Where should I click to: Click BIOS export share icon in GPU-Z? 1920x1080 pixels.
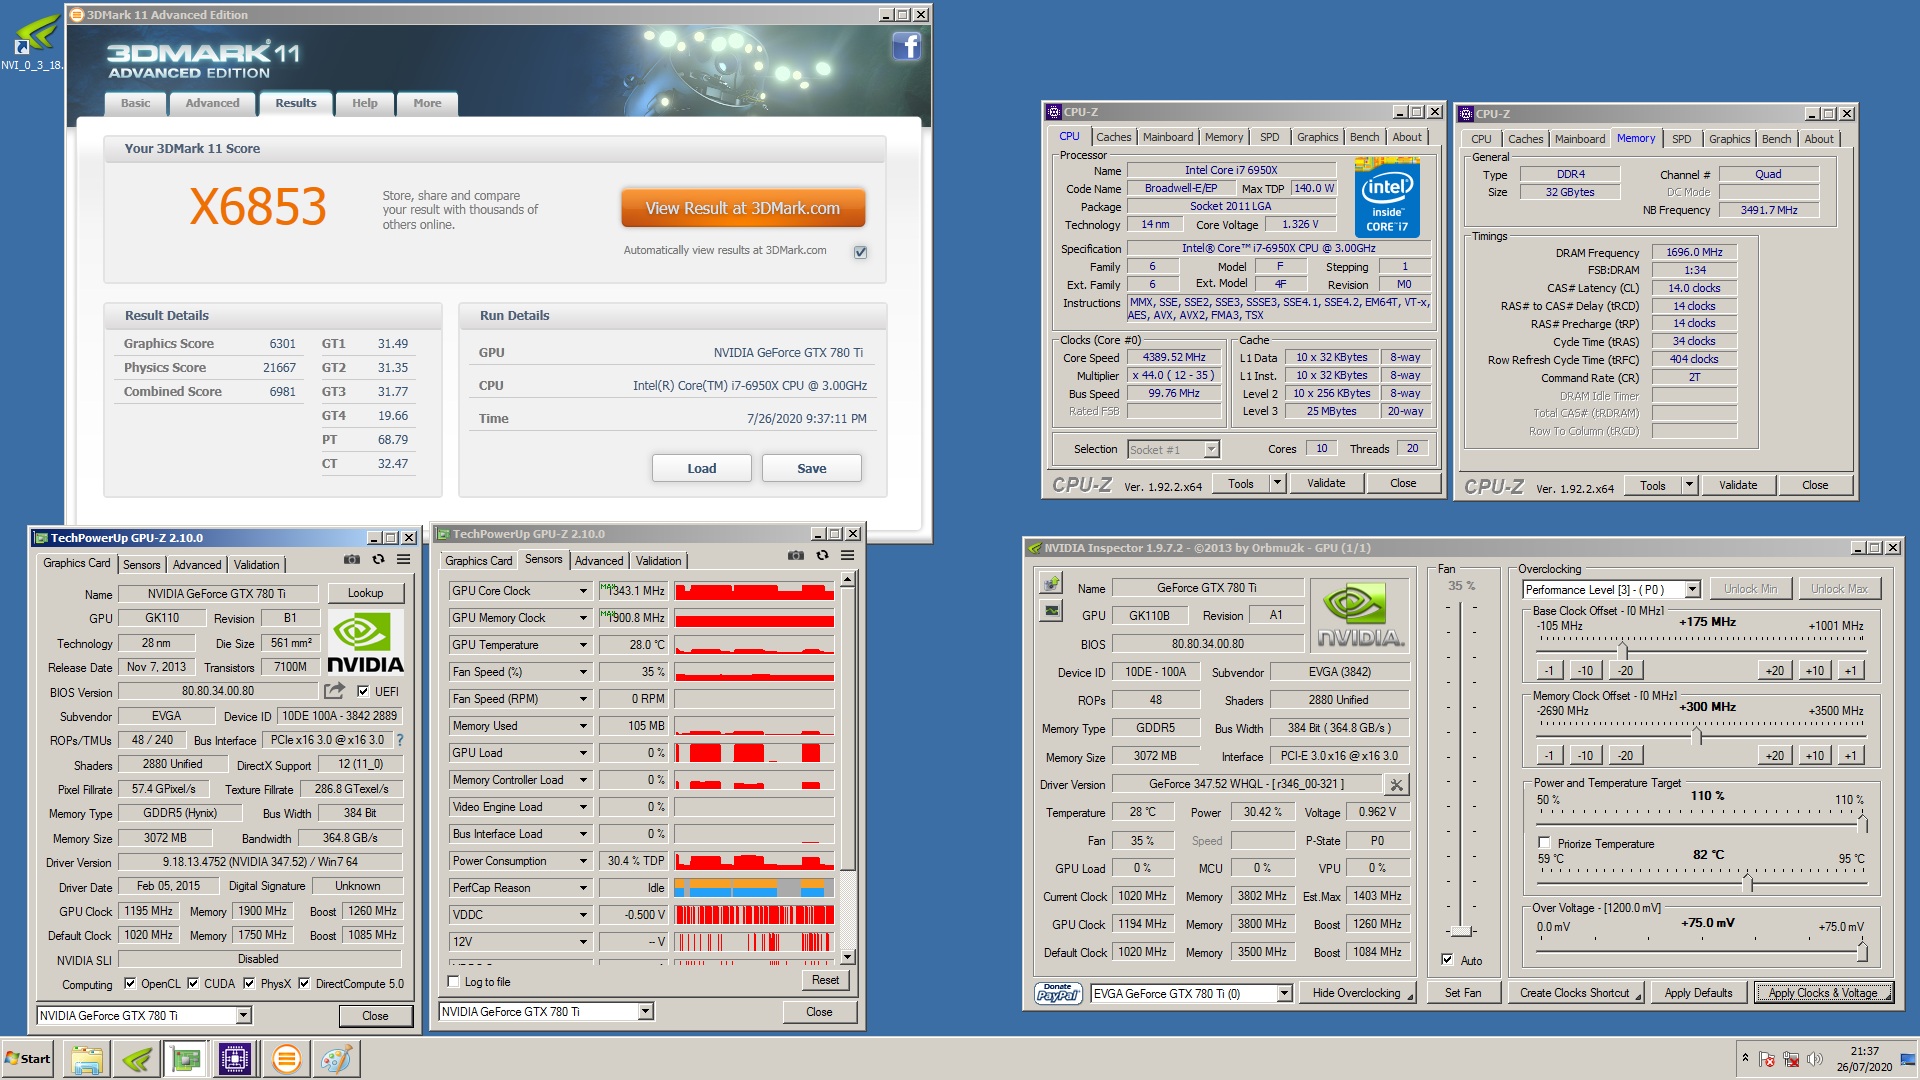[x=334, y=691]
